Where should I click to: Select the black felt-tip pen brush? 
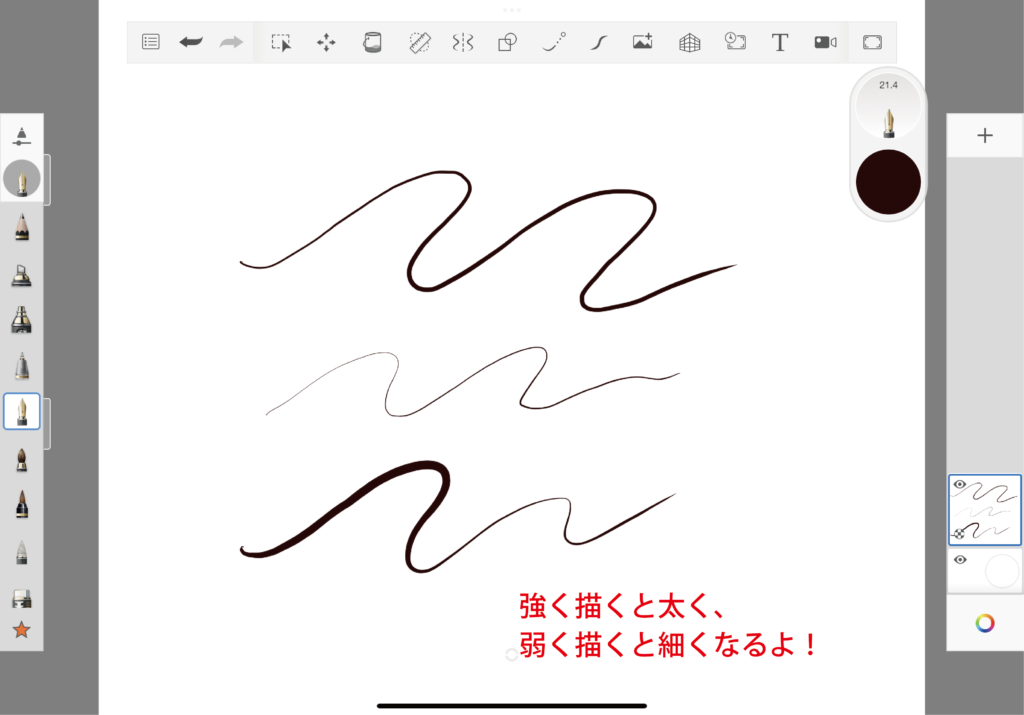point(22,504)
